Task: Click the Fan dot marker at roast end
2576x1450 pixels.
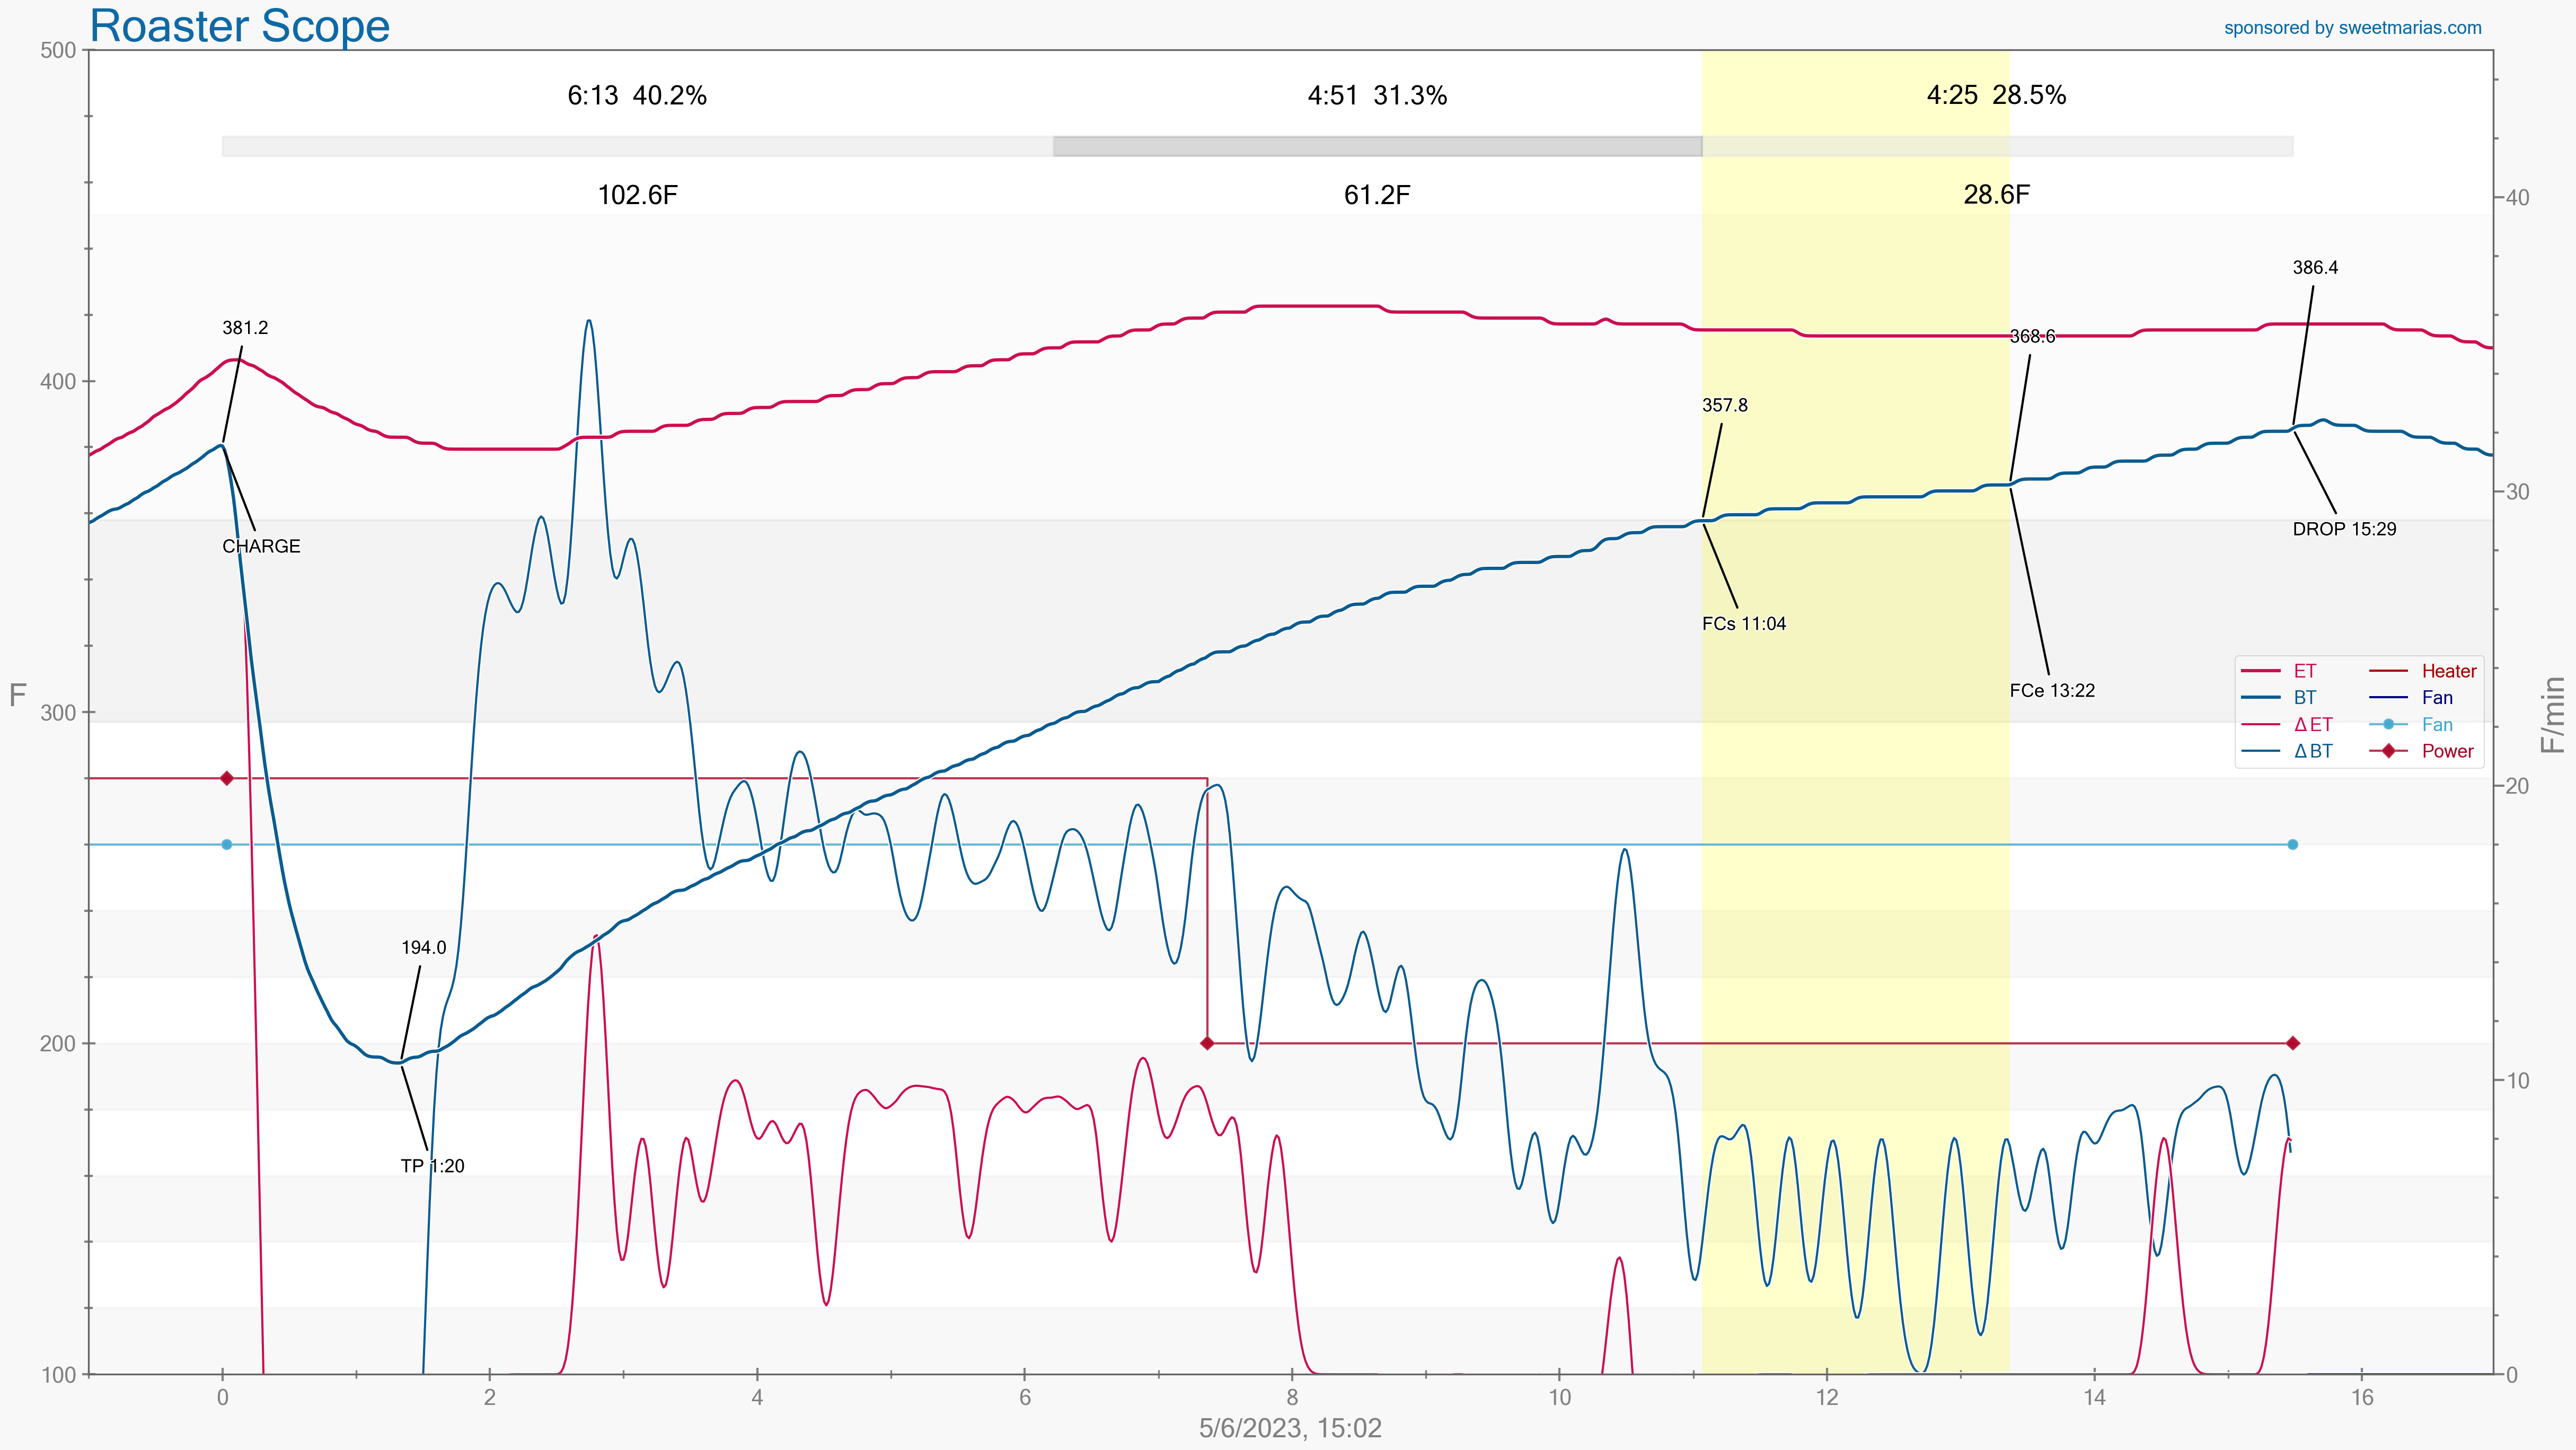Action: (2293, 845)
